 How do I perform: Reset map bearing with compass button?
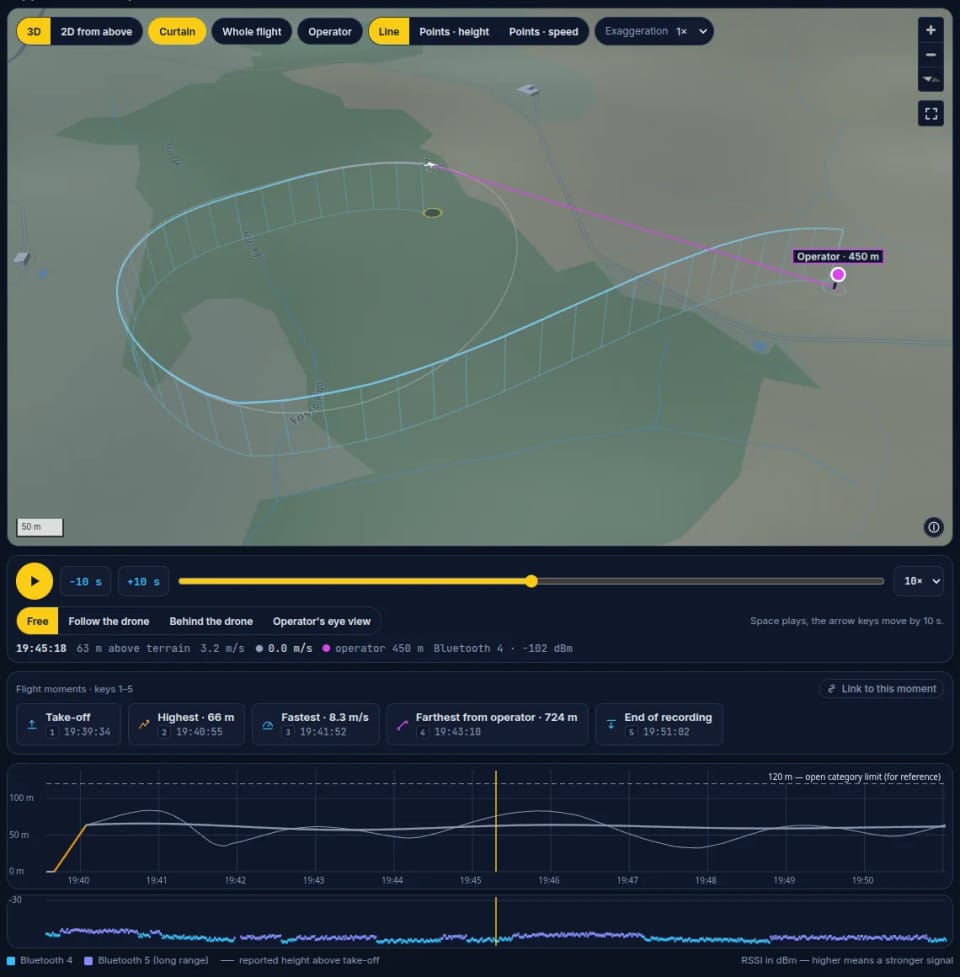pyautogui.click(x=930, y=79)
